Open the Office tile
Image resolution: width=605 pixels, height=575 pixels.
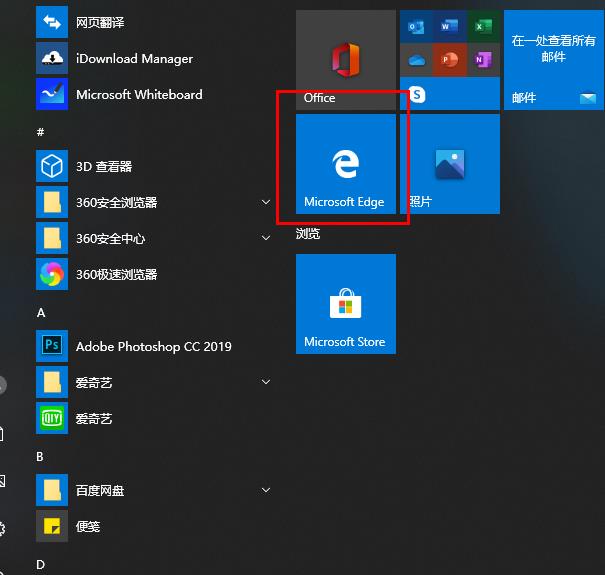(x=345, y=60)
